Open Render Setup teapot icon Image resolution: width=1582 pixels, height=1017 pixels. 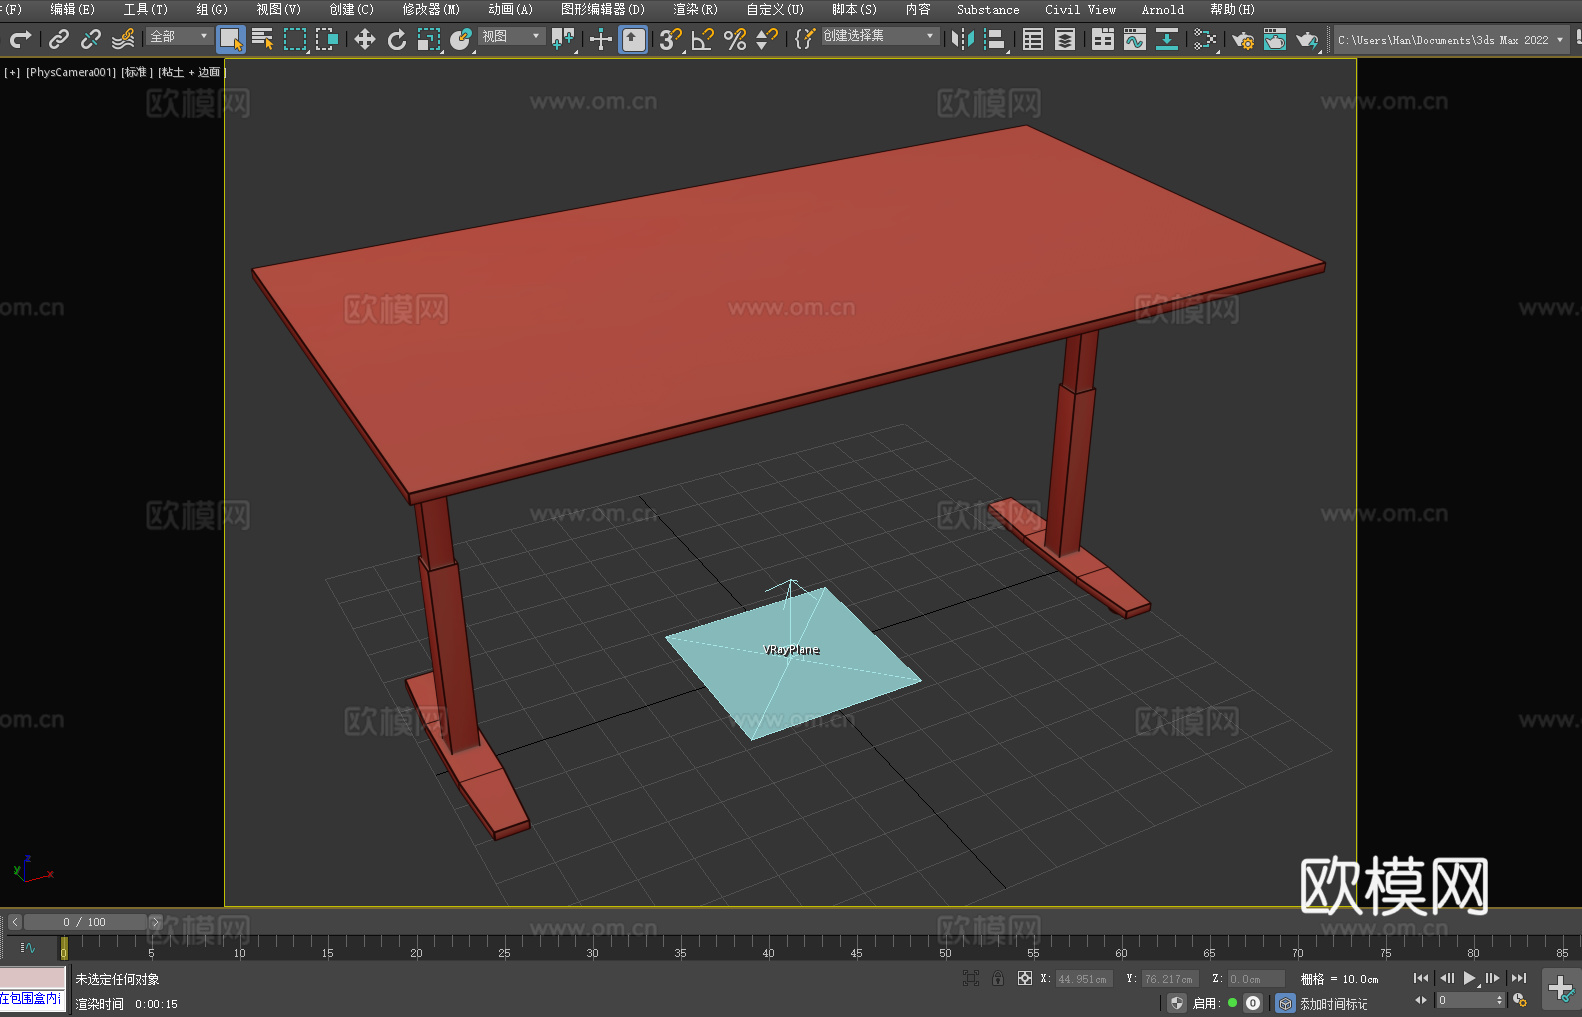(x=1243, y=39)
